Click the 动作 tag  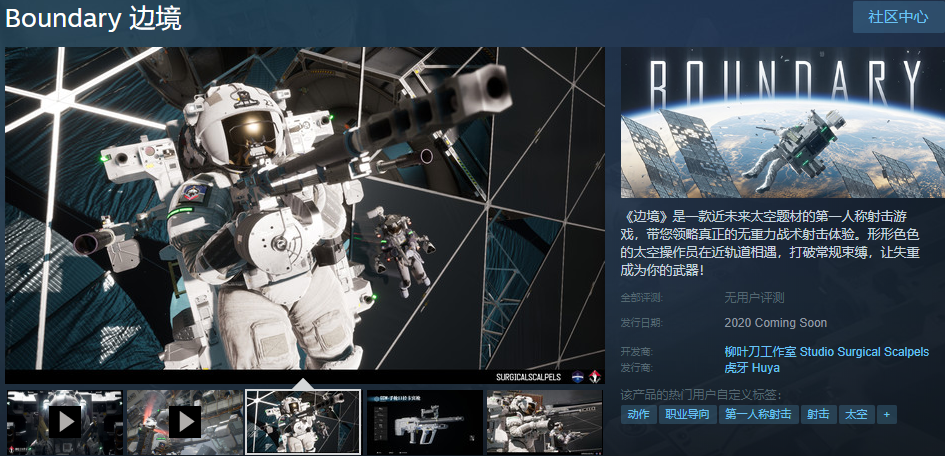638,414
